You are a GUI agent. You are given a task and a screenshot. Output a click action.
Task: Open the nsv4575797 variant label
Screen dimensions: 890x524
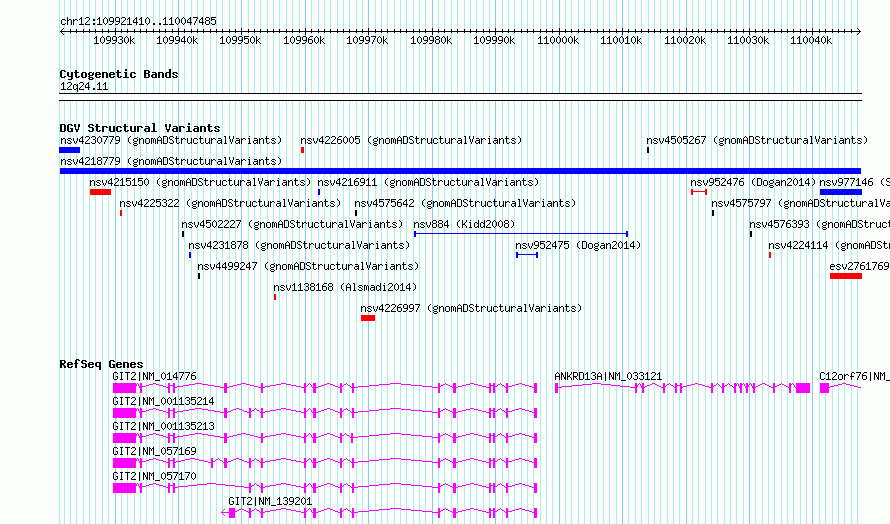coord(800,203)
